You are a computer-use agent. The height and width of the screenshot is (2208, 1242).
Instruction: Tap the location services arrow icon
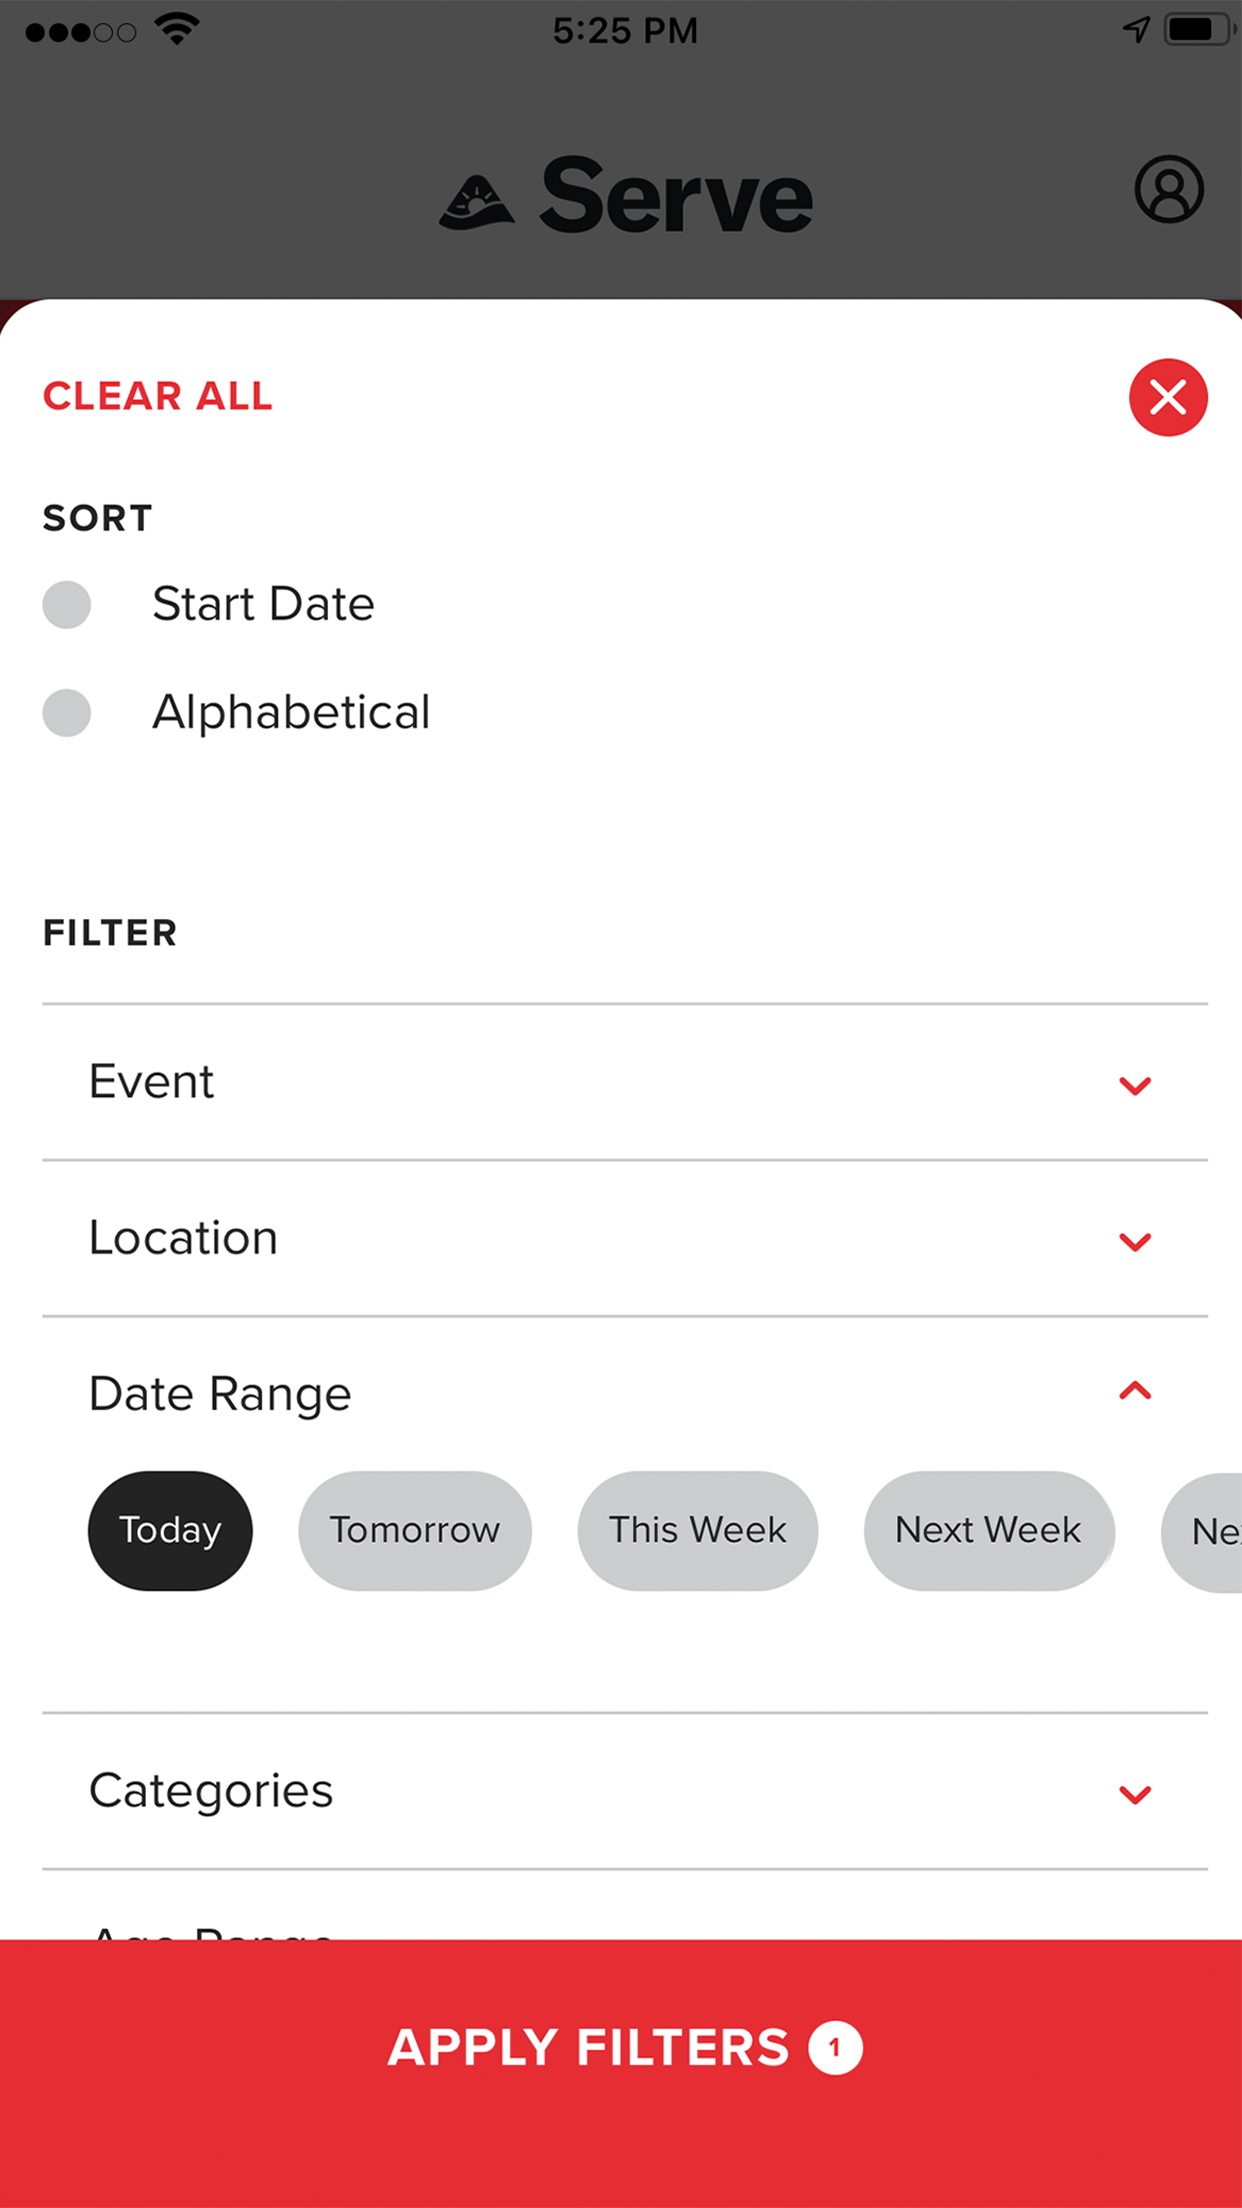point(1135,30)
